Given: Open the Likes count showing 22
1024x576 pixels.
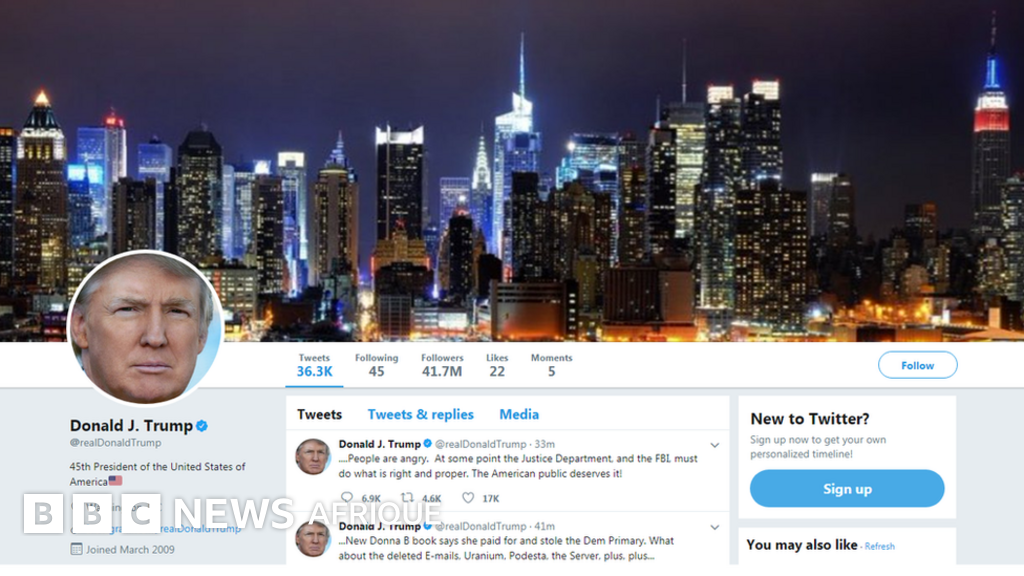Looking at the screenshot, I should pyautogui.click(x=497, y=366).
